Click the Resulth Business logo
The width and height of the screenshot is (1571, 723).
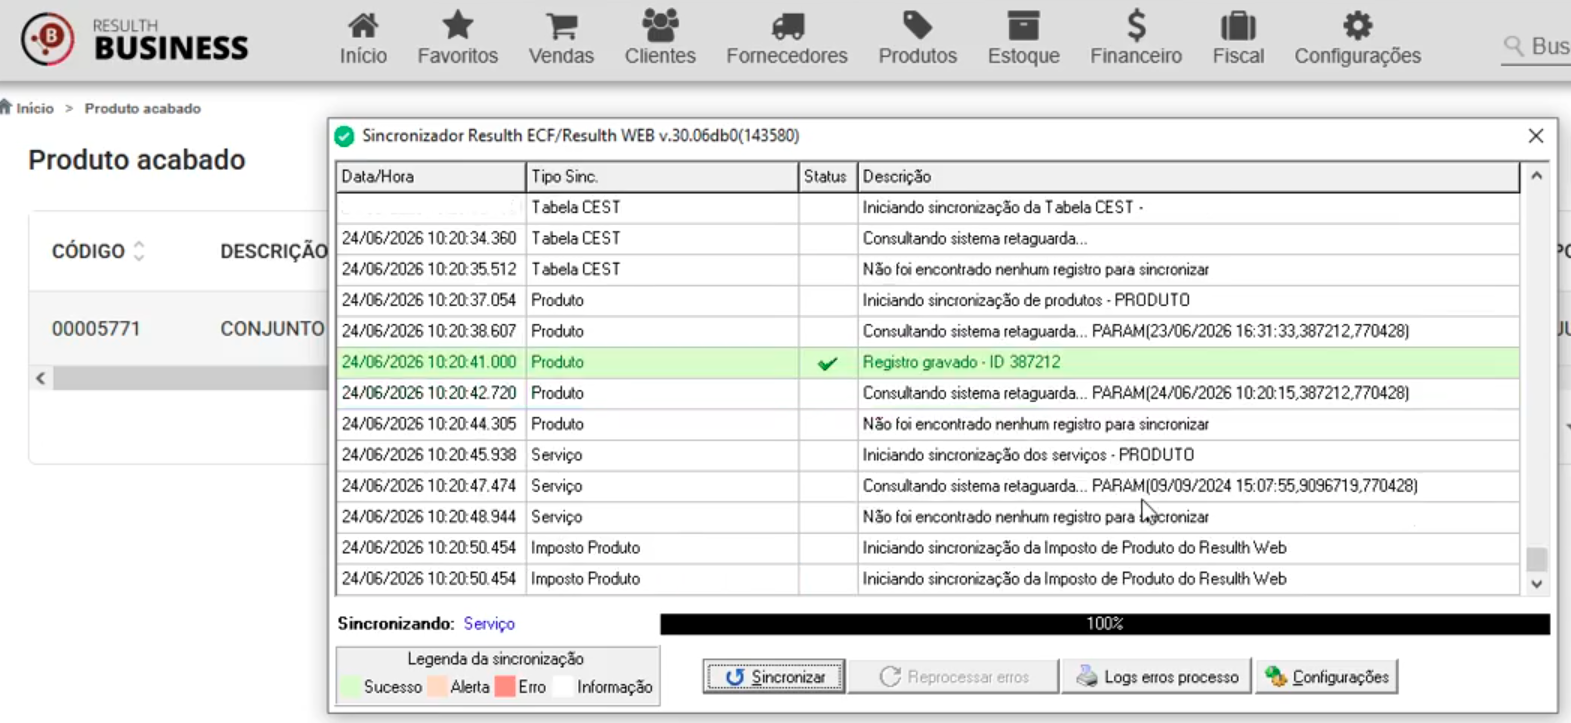tap(135, 40)
